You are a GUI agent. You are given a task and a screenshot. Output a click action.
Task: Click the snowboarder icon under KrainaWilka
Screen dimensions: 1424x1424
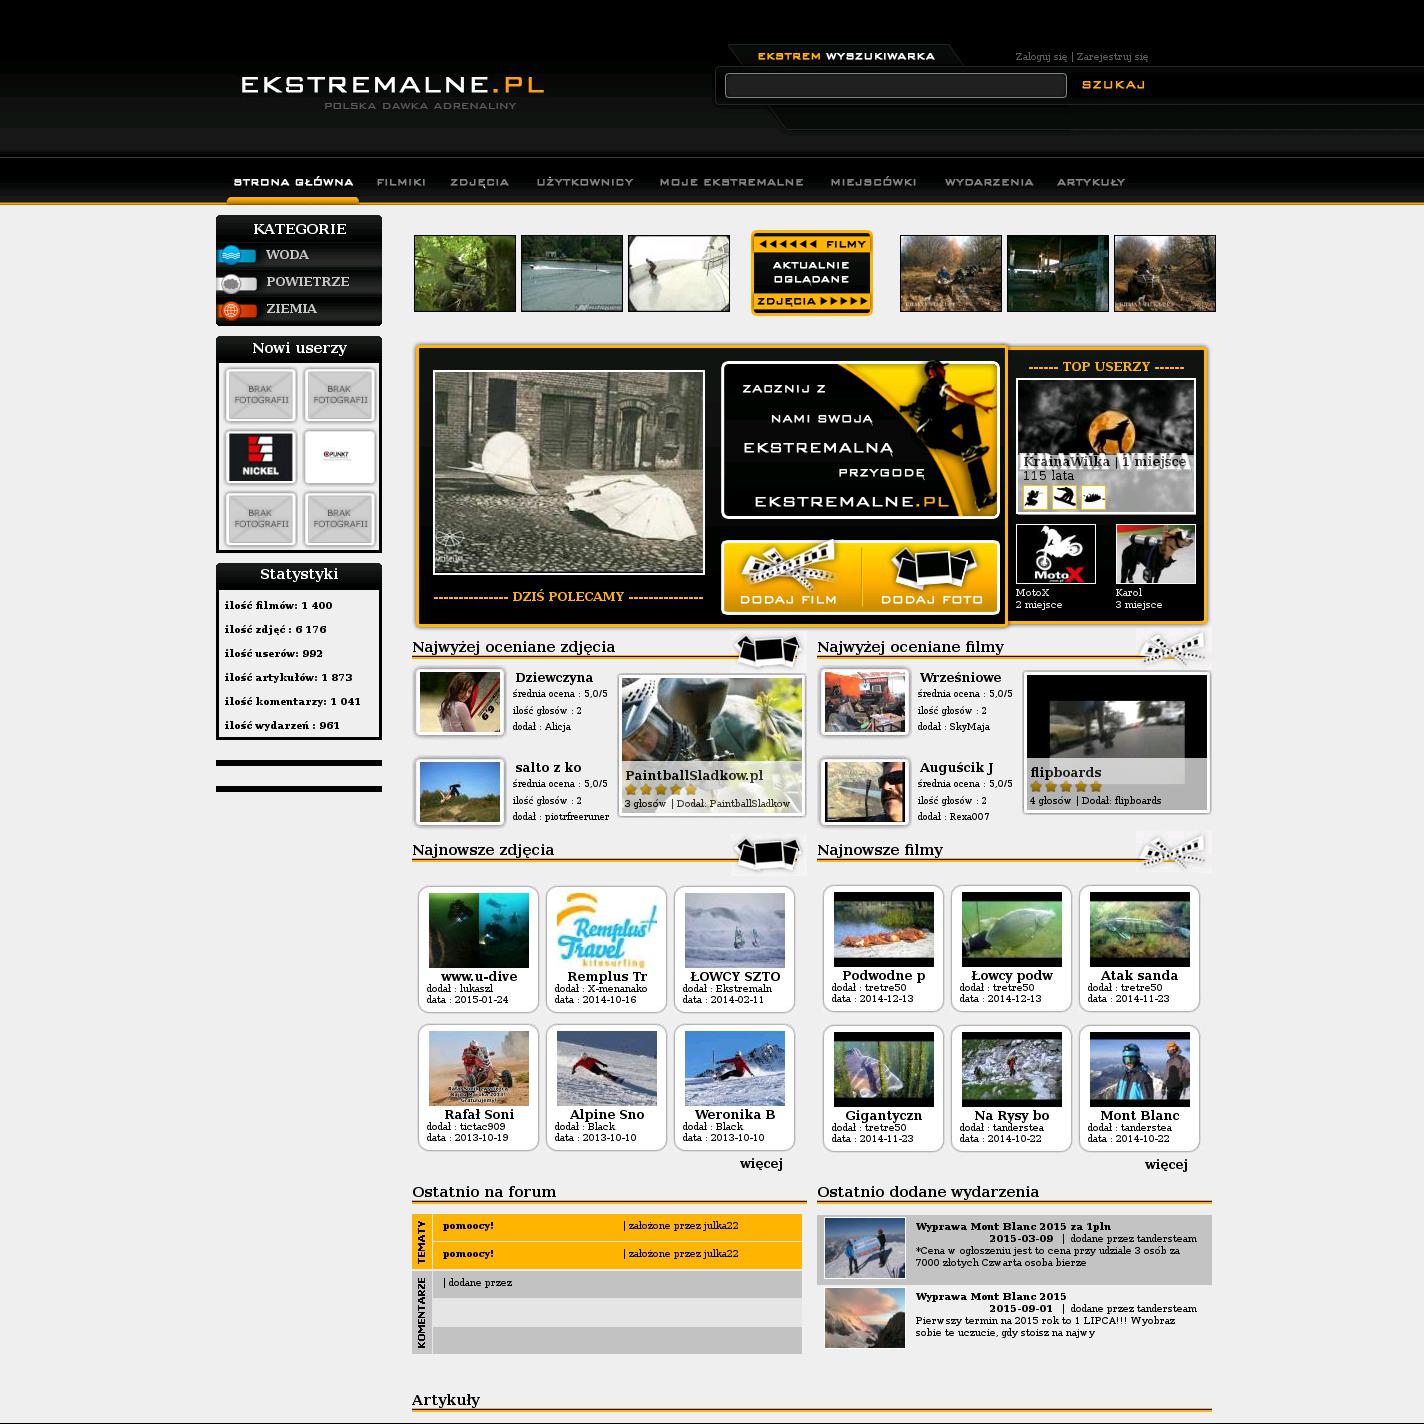pos(1064,497)
